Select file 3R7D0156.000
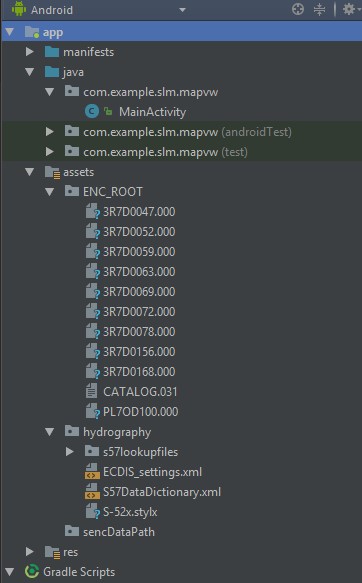This screenshot has height=583, width=362. click(139, 352)
